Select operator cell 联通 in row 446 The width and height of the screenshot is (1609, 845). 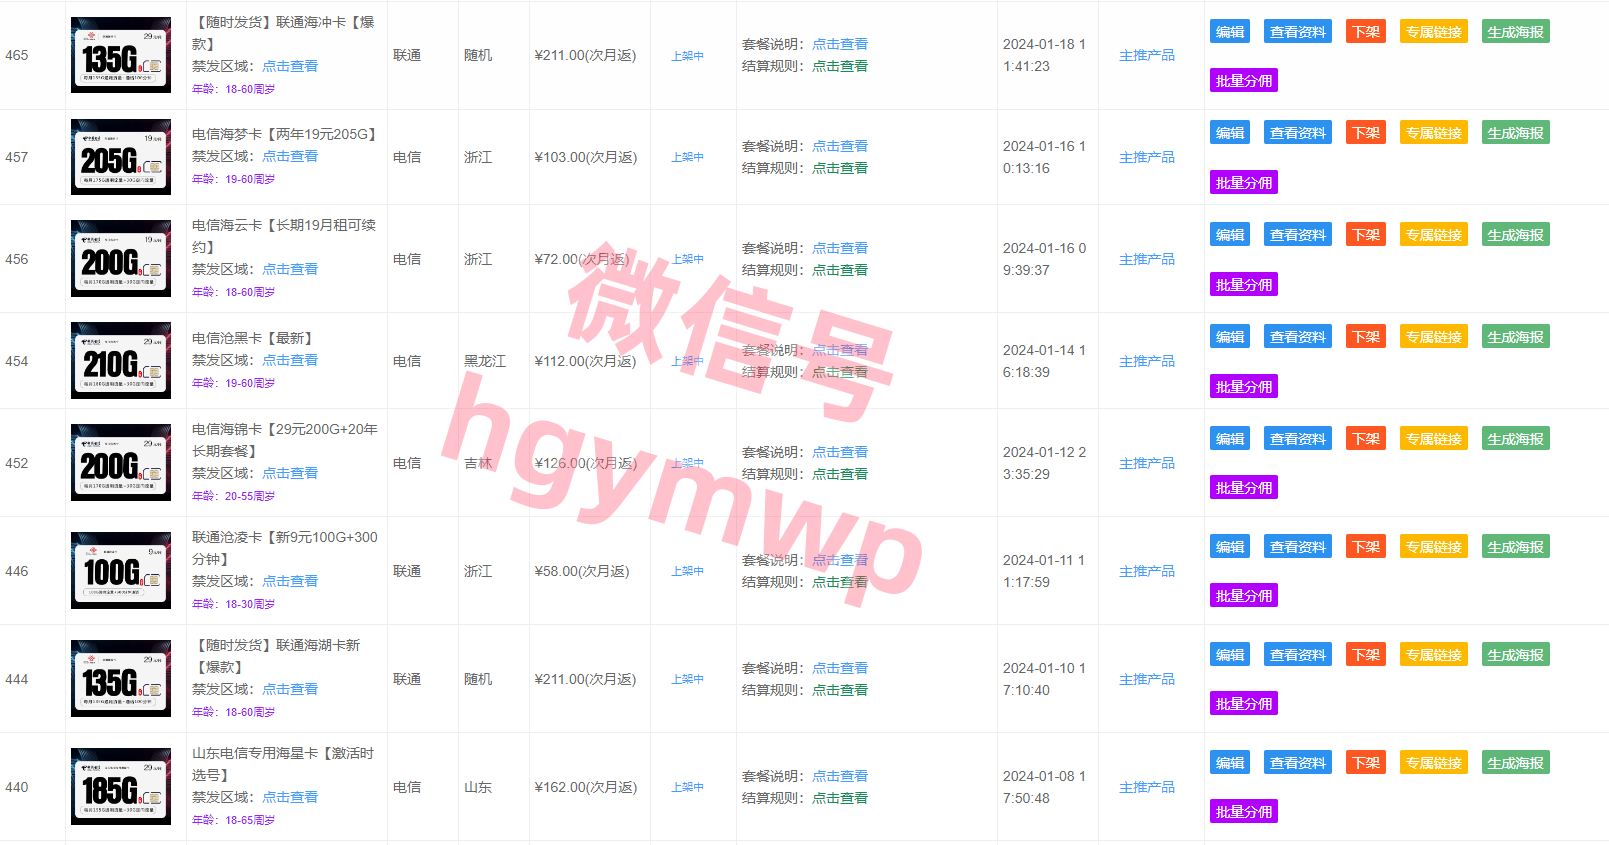pos(407,571)
